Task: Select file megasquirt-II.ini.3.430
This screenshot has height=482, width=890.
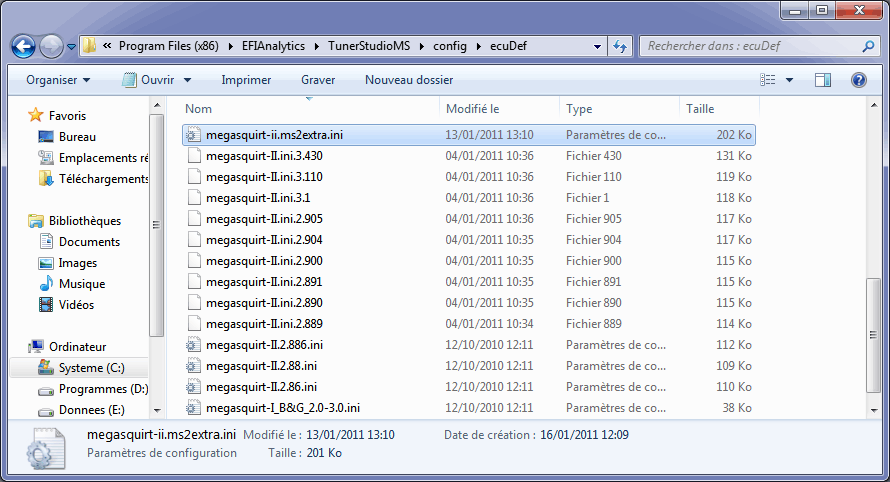Action: coord(264,156)
